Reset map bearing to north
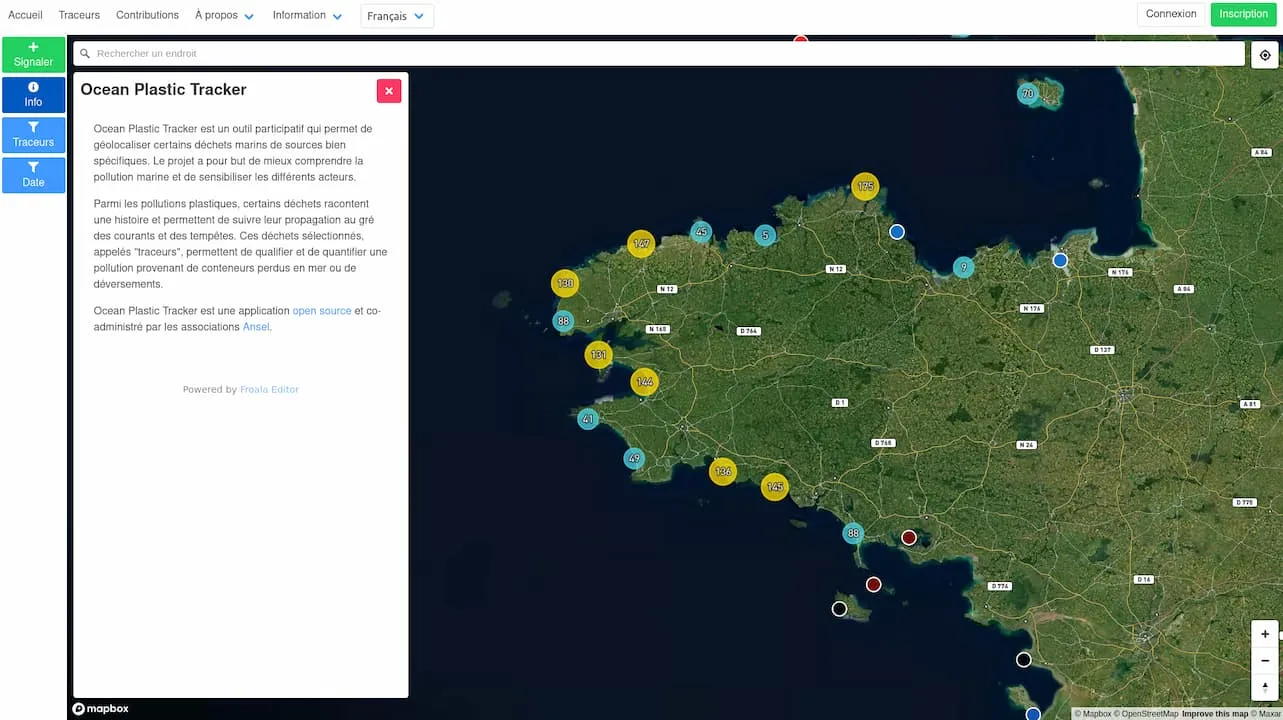This screenshot has width=1283, height=720. [1265, 686]
